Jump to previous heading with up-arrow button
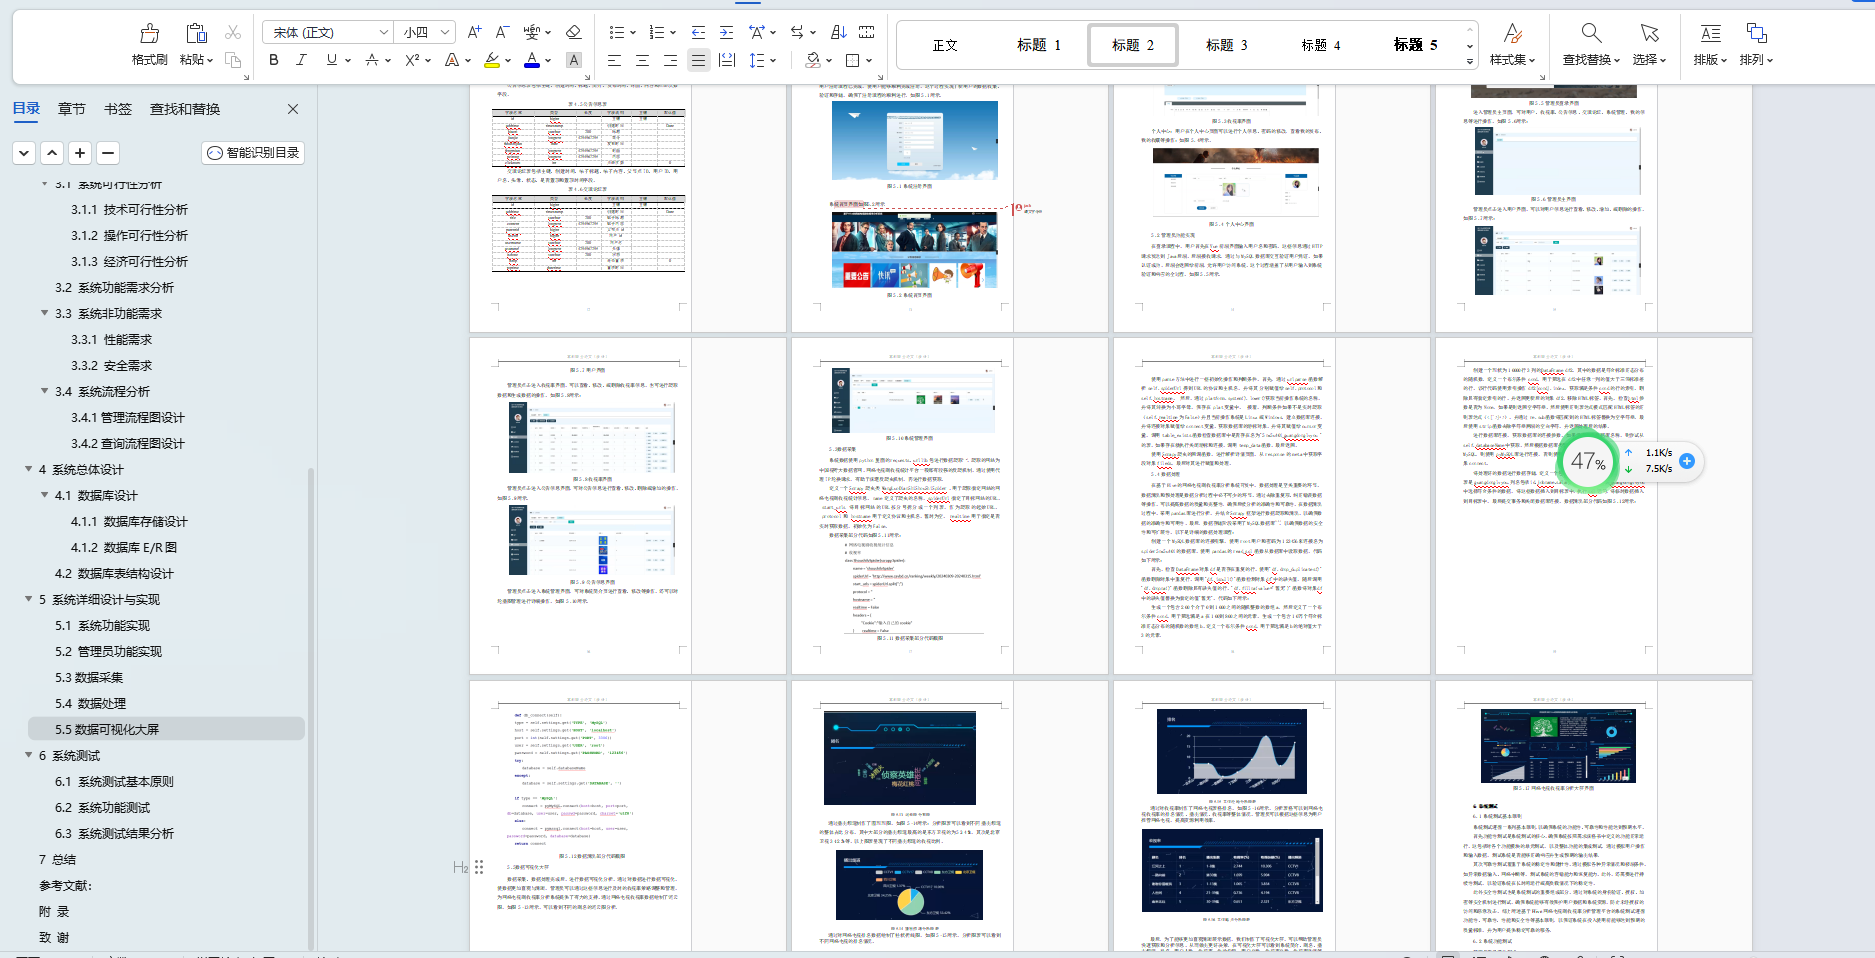The width and height of the screenshot is (1875, 958). (x=52, y=153)
